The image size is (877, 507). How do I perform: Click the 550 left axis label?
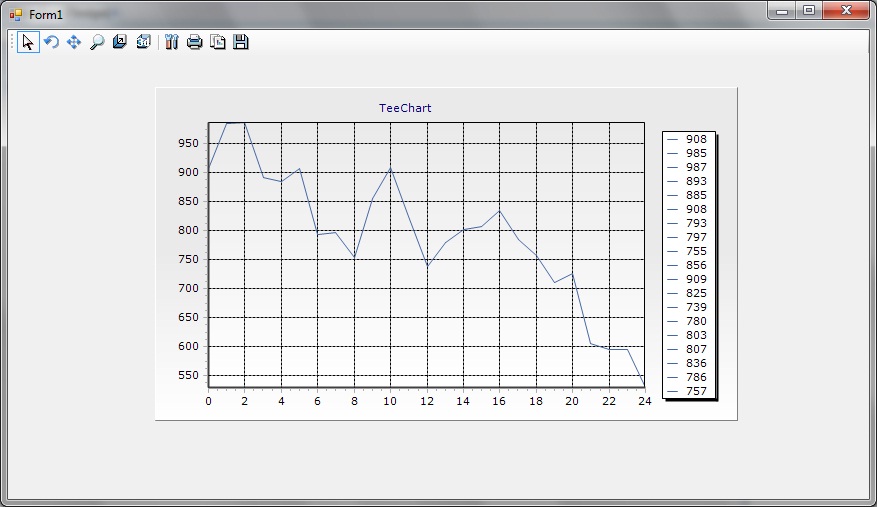click(x=188, y=375)
